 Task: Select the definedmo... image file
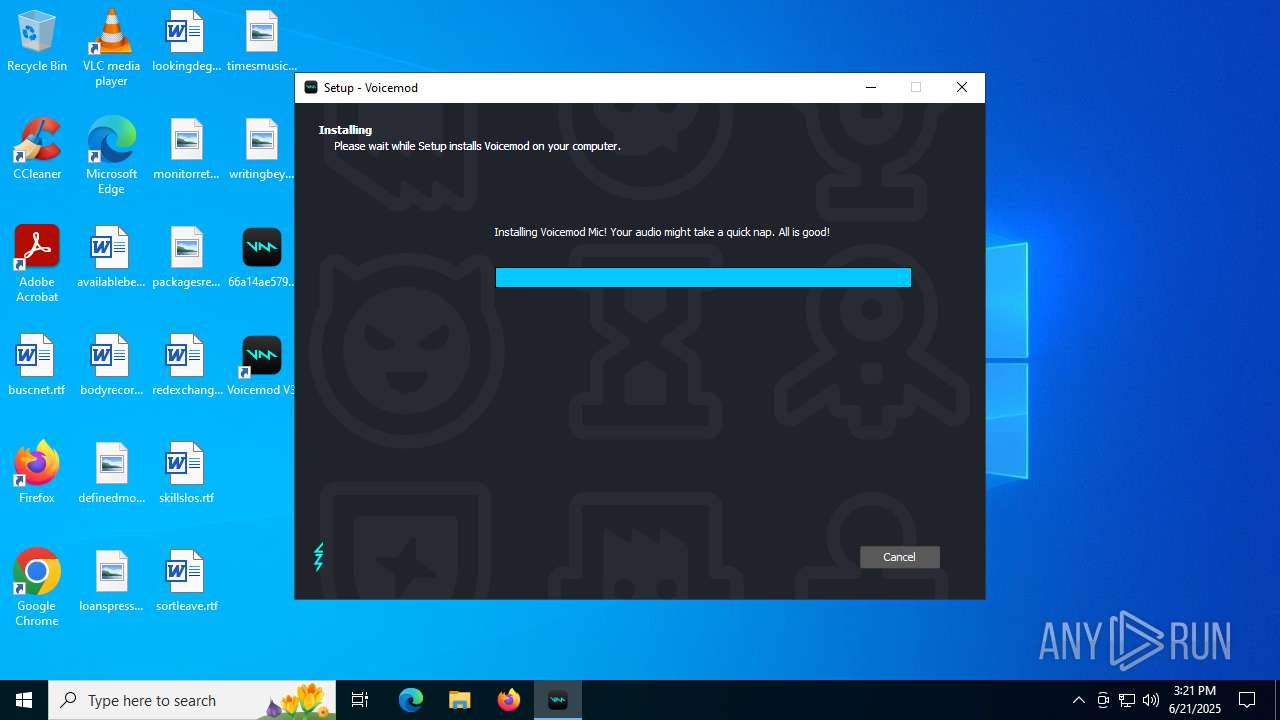[111, 474]
